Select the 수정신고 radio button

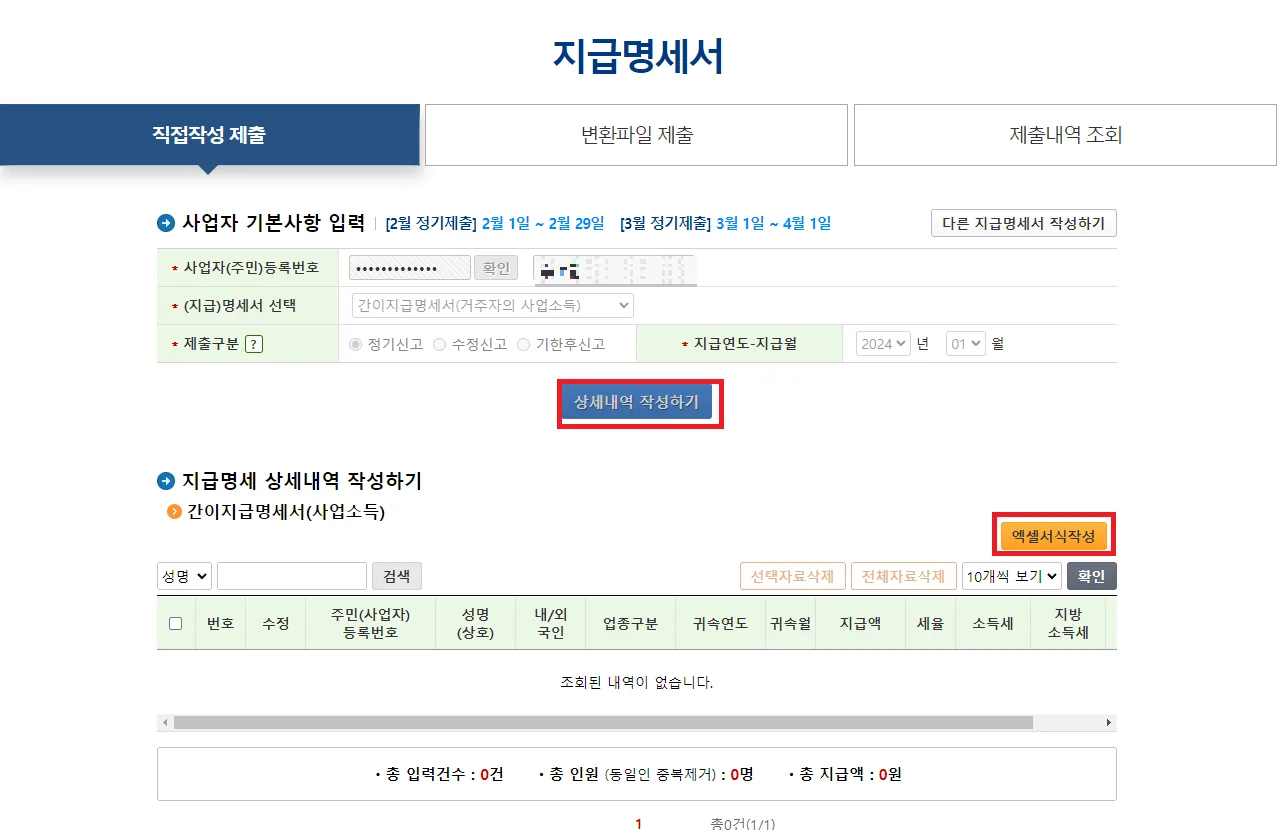click(439, 344)
